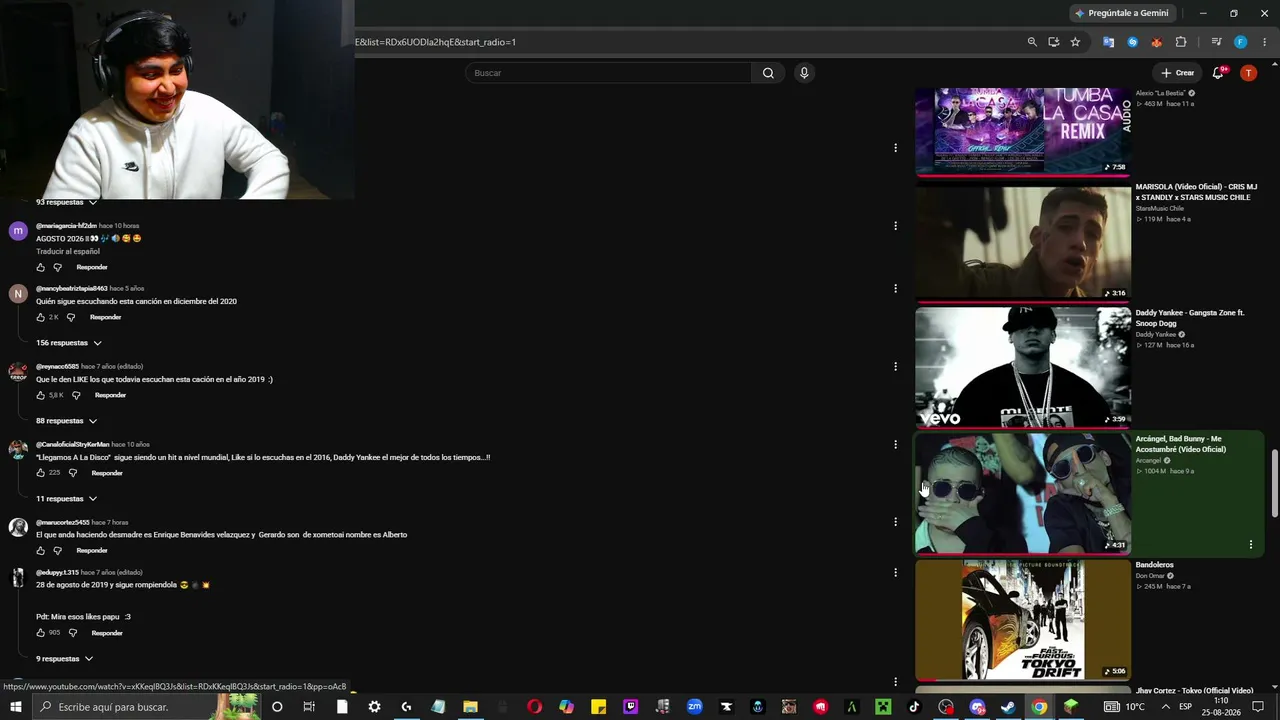This screenshot has width=1280, height=720.
Task: Start voice search with the microphone icon
Action: coord(803,73)
